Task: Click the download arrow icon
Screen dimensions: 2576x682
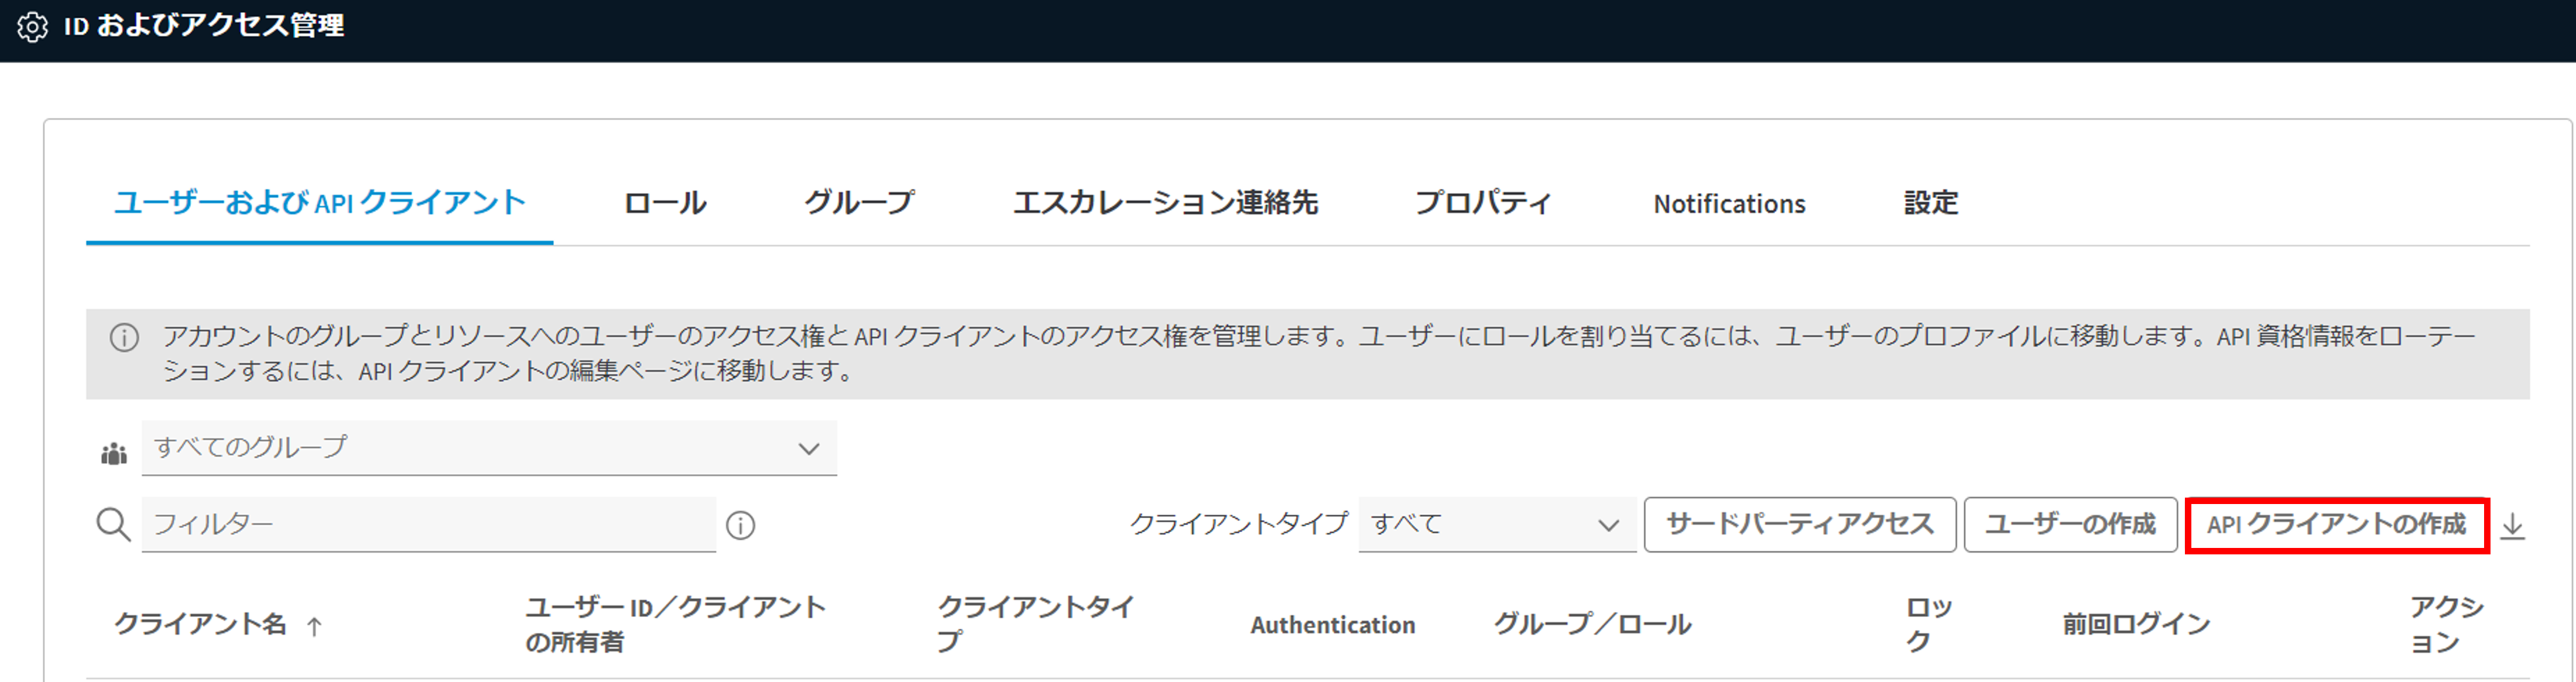Action: pyautogui.click(x=2513, y=526)
